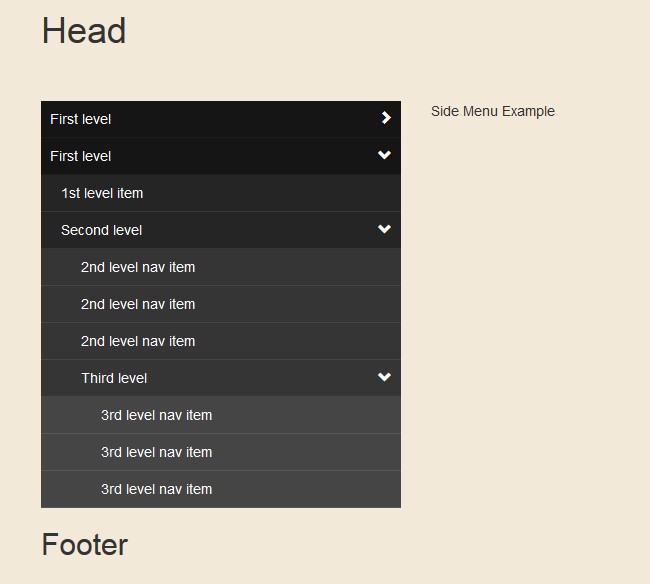Collapse the Second level submenu label
The image size is (650, 584).
[x=102, y=230]
